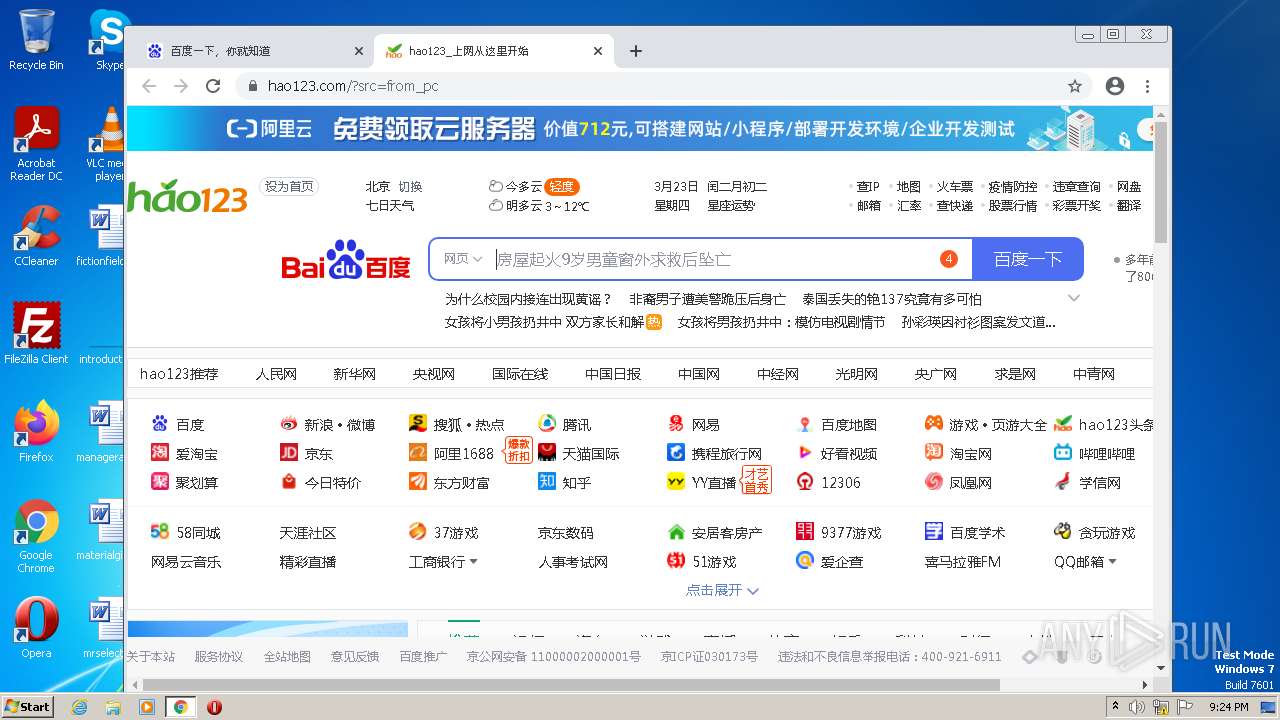Open 星座运势 link
The width and height of the screenshot is (1280, 720).
[x=731, y=205]
